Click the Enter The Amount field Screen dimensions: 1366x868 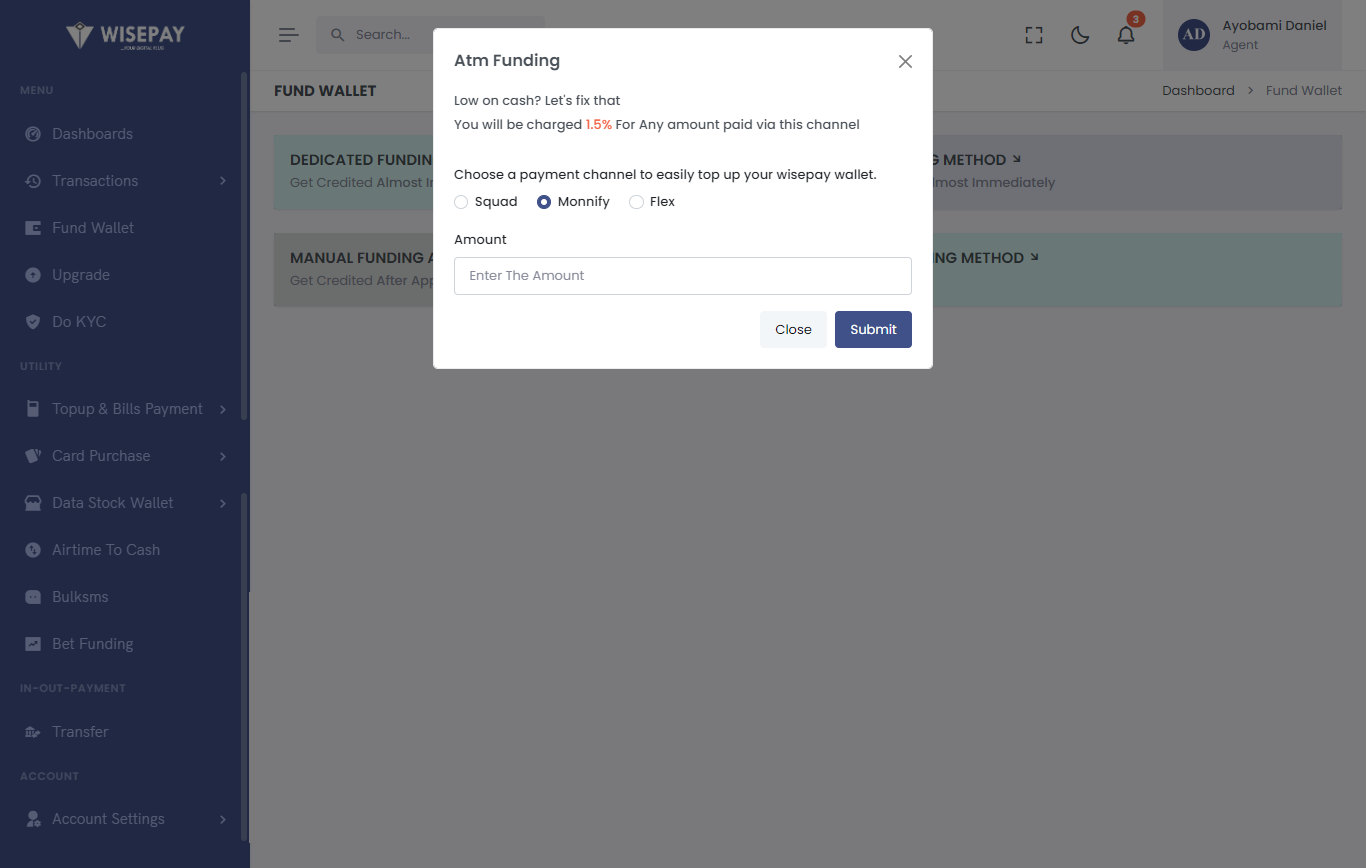[x=682, y=276]
